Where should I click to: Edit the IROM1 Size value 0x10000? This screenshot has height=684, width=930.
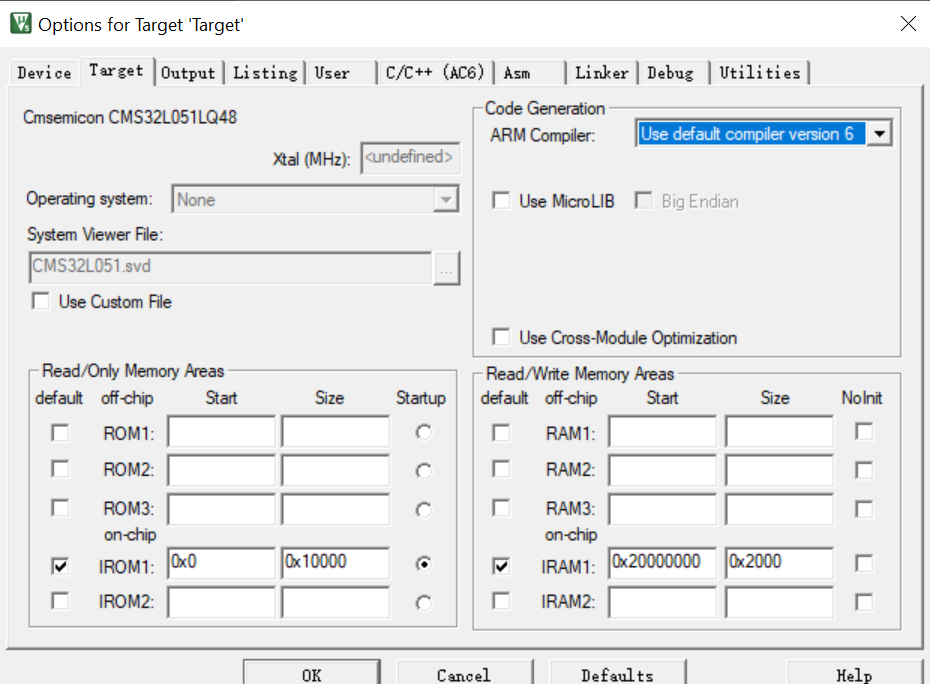point(336,562)
